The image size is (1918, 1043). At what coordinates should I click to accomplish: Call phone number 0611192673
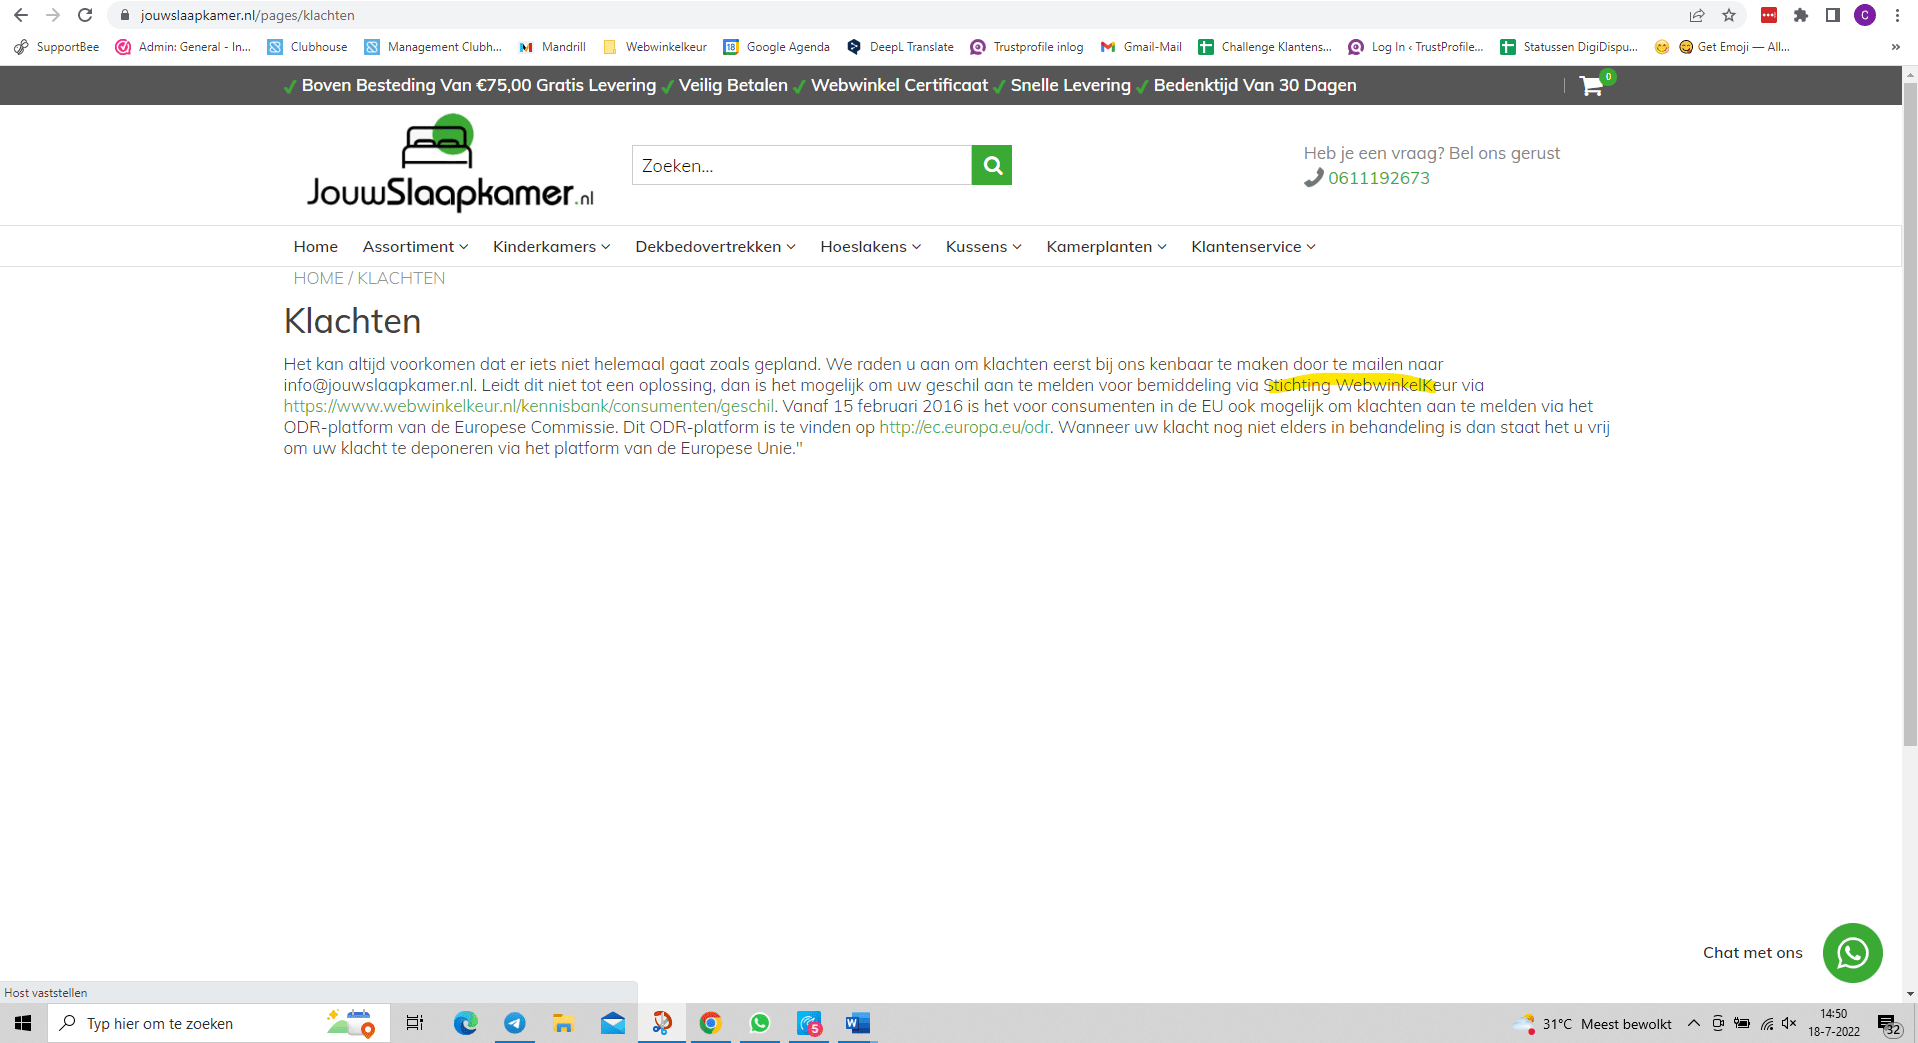tap(1378, 178)
